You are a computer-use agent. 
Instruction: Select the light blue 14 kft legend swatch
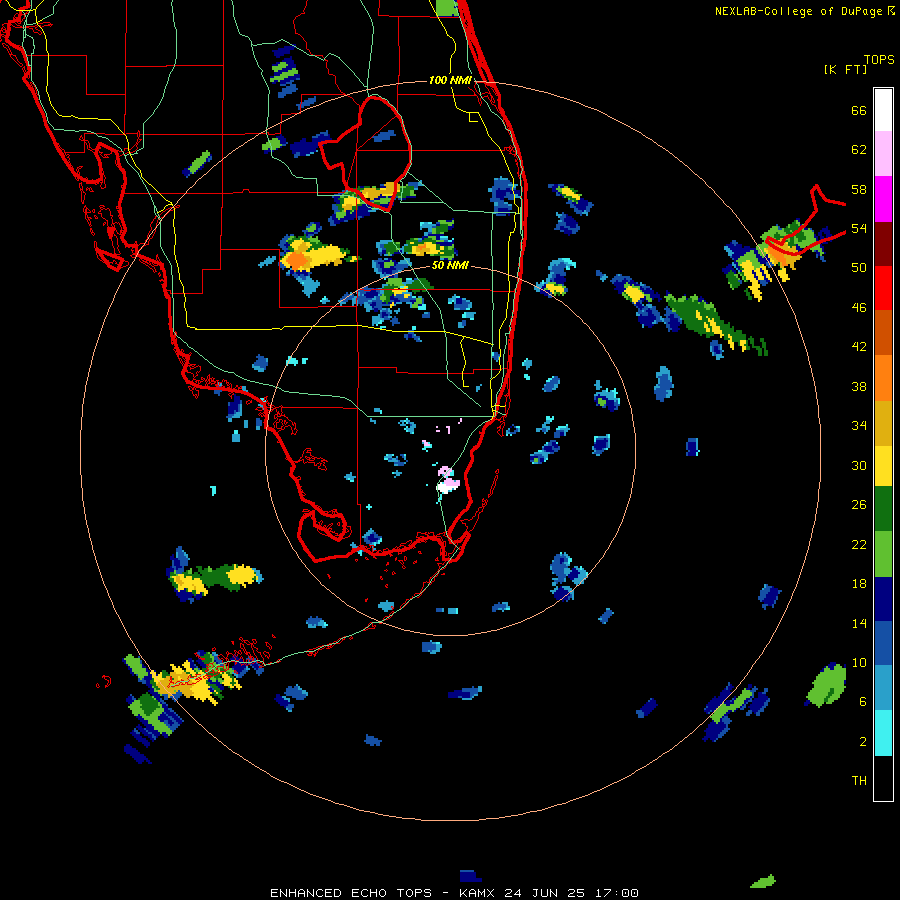pos(883,687)
